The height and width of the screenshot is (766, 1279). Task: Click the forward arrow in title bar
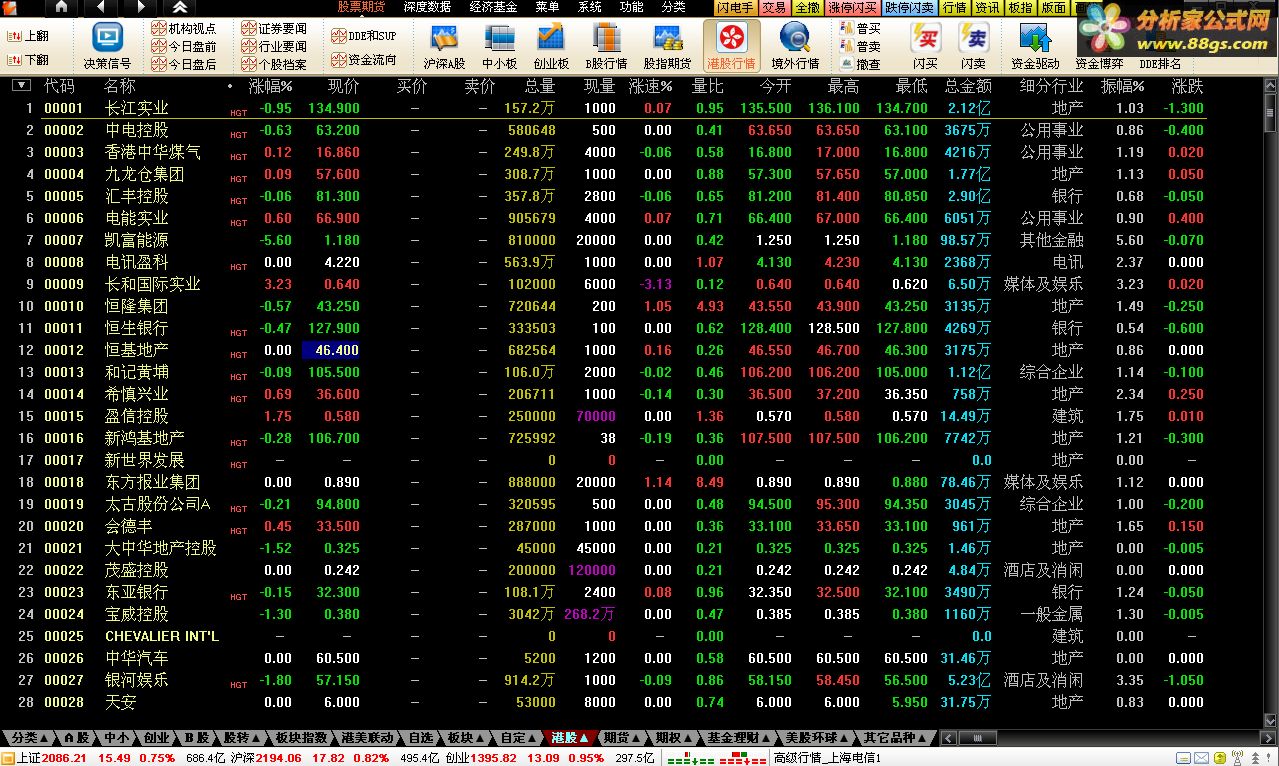click(x=139, y=7)
